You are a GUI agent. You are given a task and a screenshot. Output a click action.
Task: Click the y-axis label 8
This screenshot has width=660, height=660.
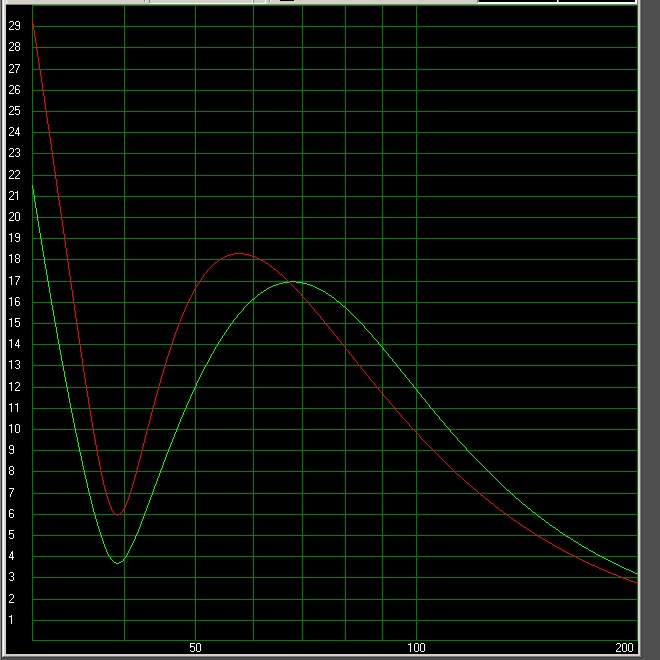click(11, 471)
